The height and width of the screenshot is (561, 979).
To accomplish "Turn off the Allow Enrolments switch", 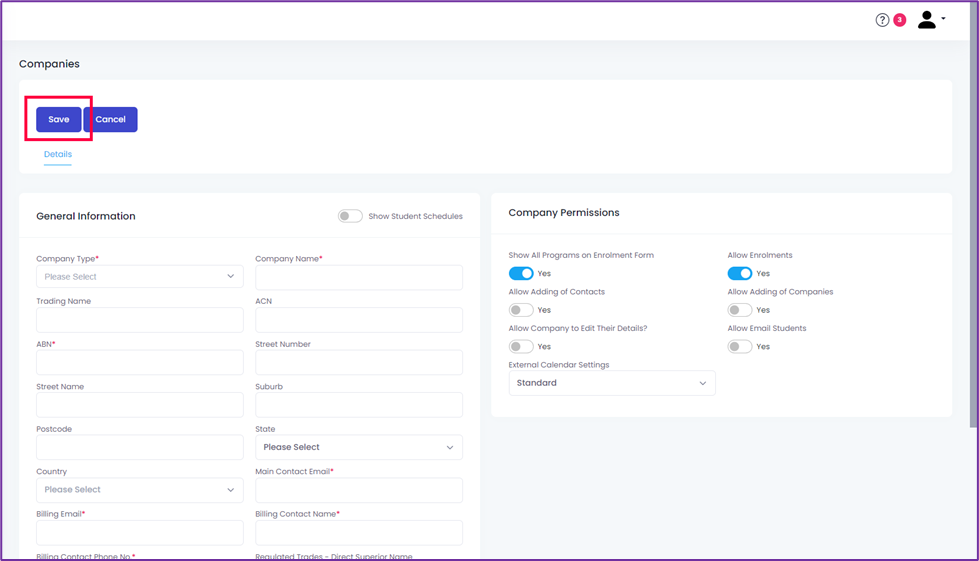I will (x=739, y=273).
